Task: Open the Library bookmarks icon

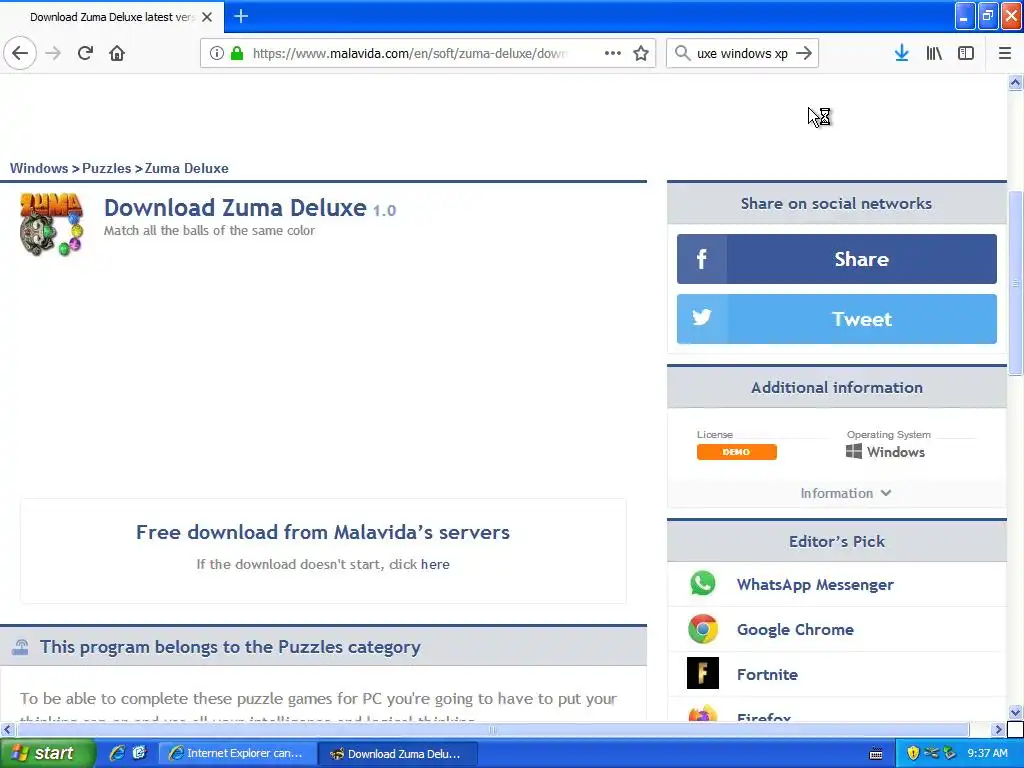Action: 934,53
